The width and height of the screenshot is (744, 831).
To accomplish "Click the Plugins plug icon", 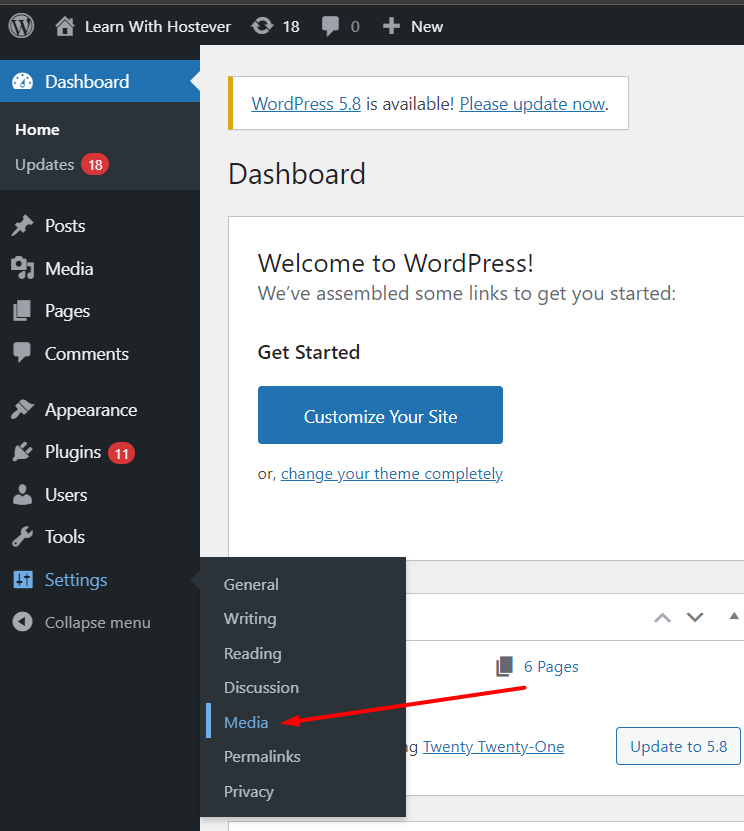I will tap(22, 452).
